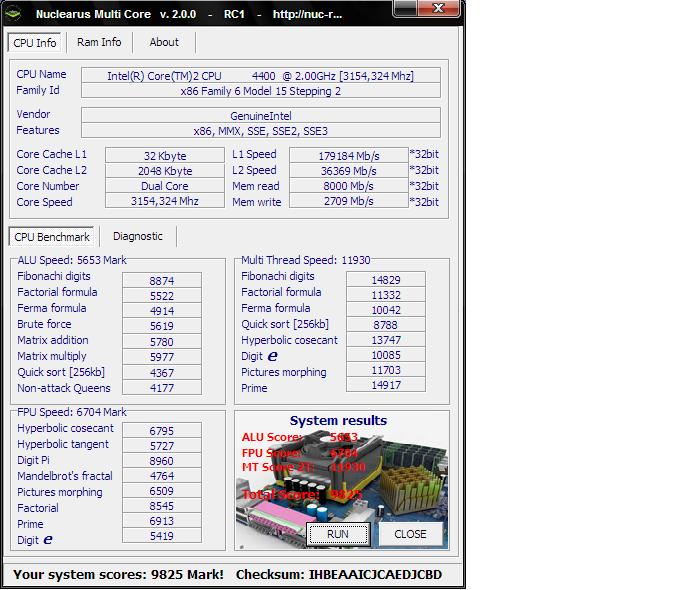The width and height of the screenshot is (700, 590).
Task: Click FPU Digit e score 5419
Action: pos(162,536)
